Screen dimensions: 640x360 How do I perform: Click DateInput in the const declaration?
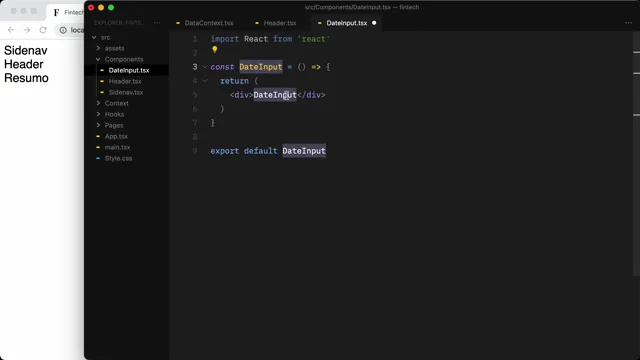coord(261,67)
